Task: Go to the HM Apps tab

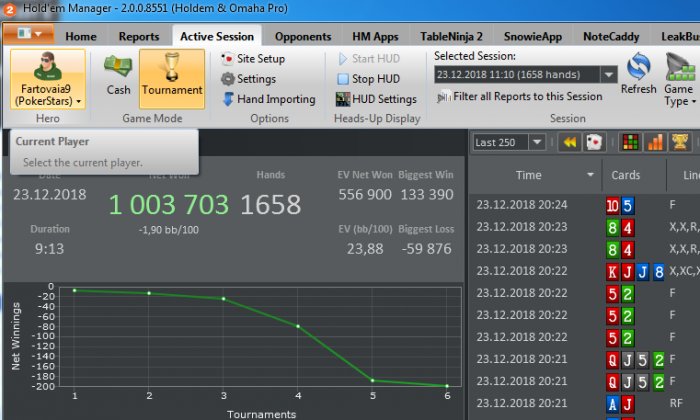Action: click(375, 37)
